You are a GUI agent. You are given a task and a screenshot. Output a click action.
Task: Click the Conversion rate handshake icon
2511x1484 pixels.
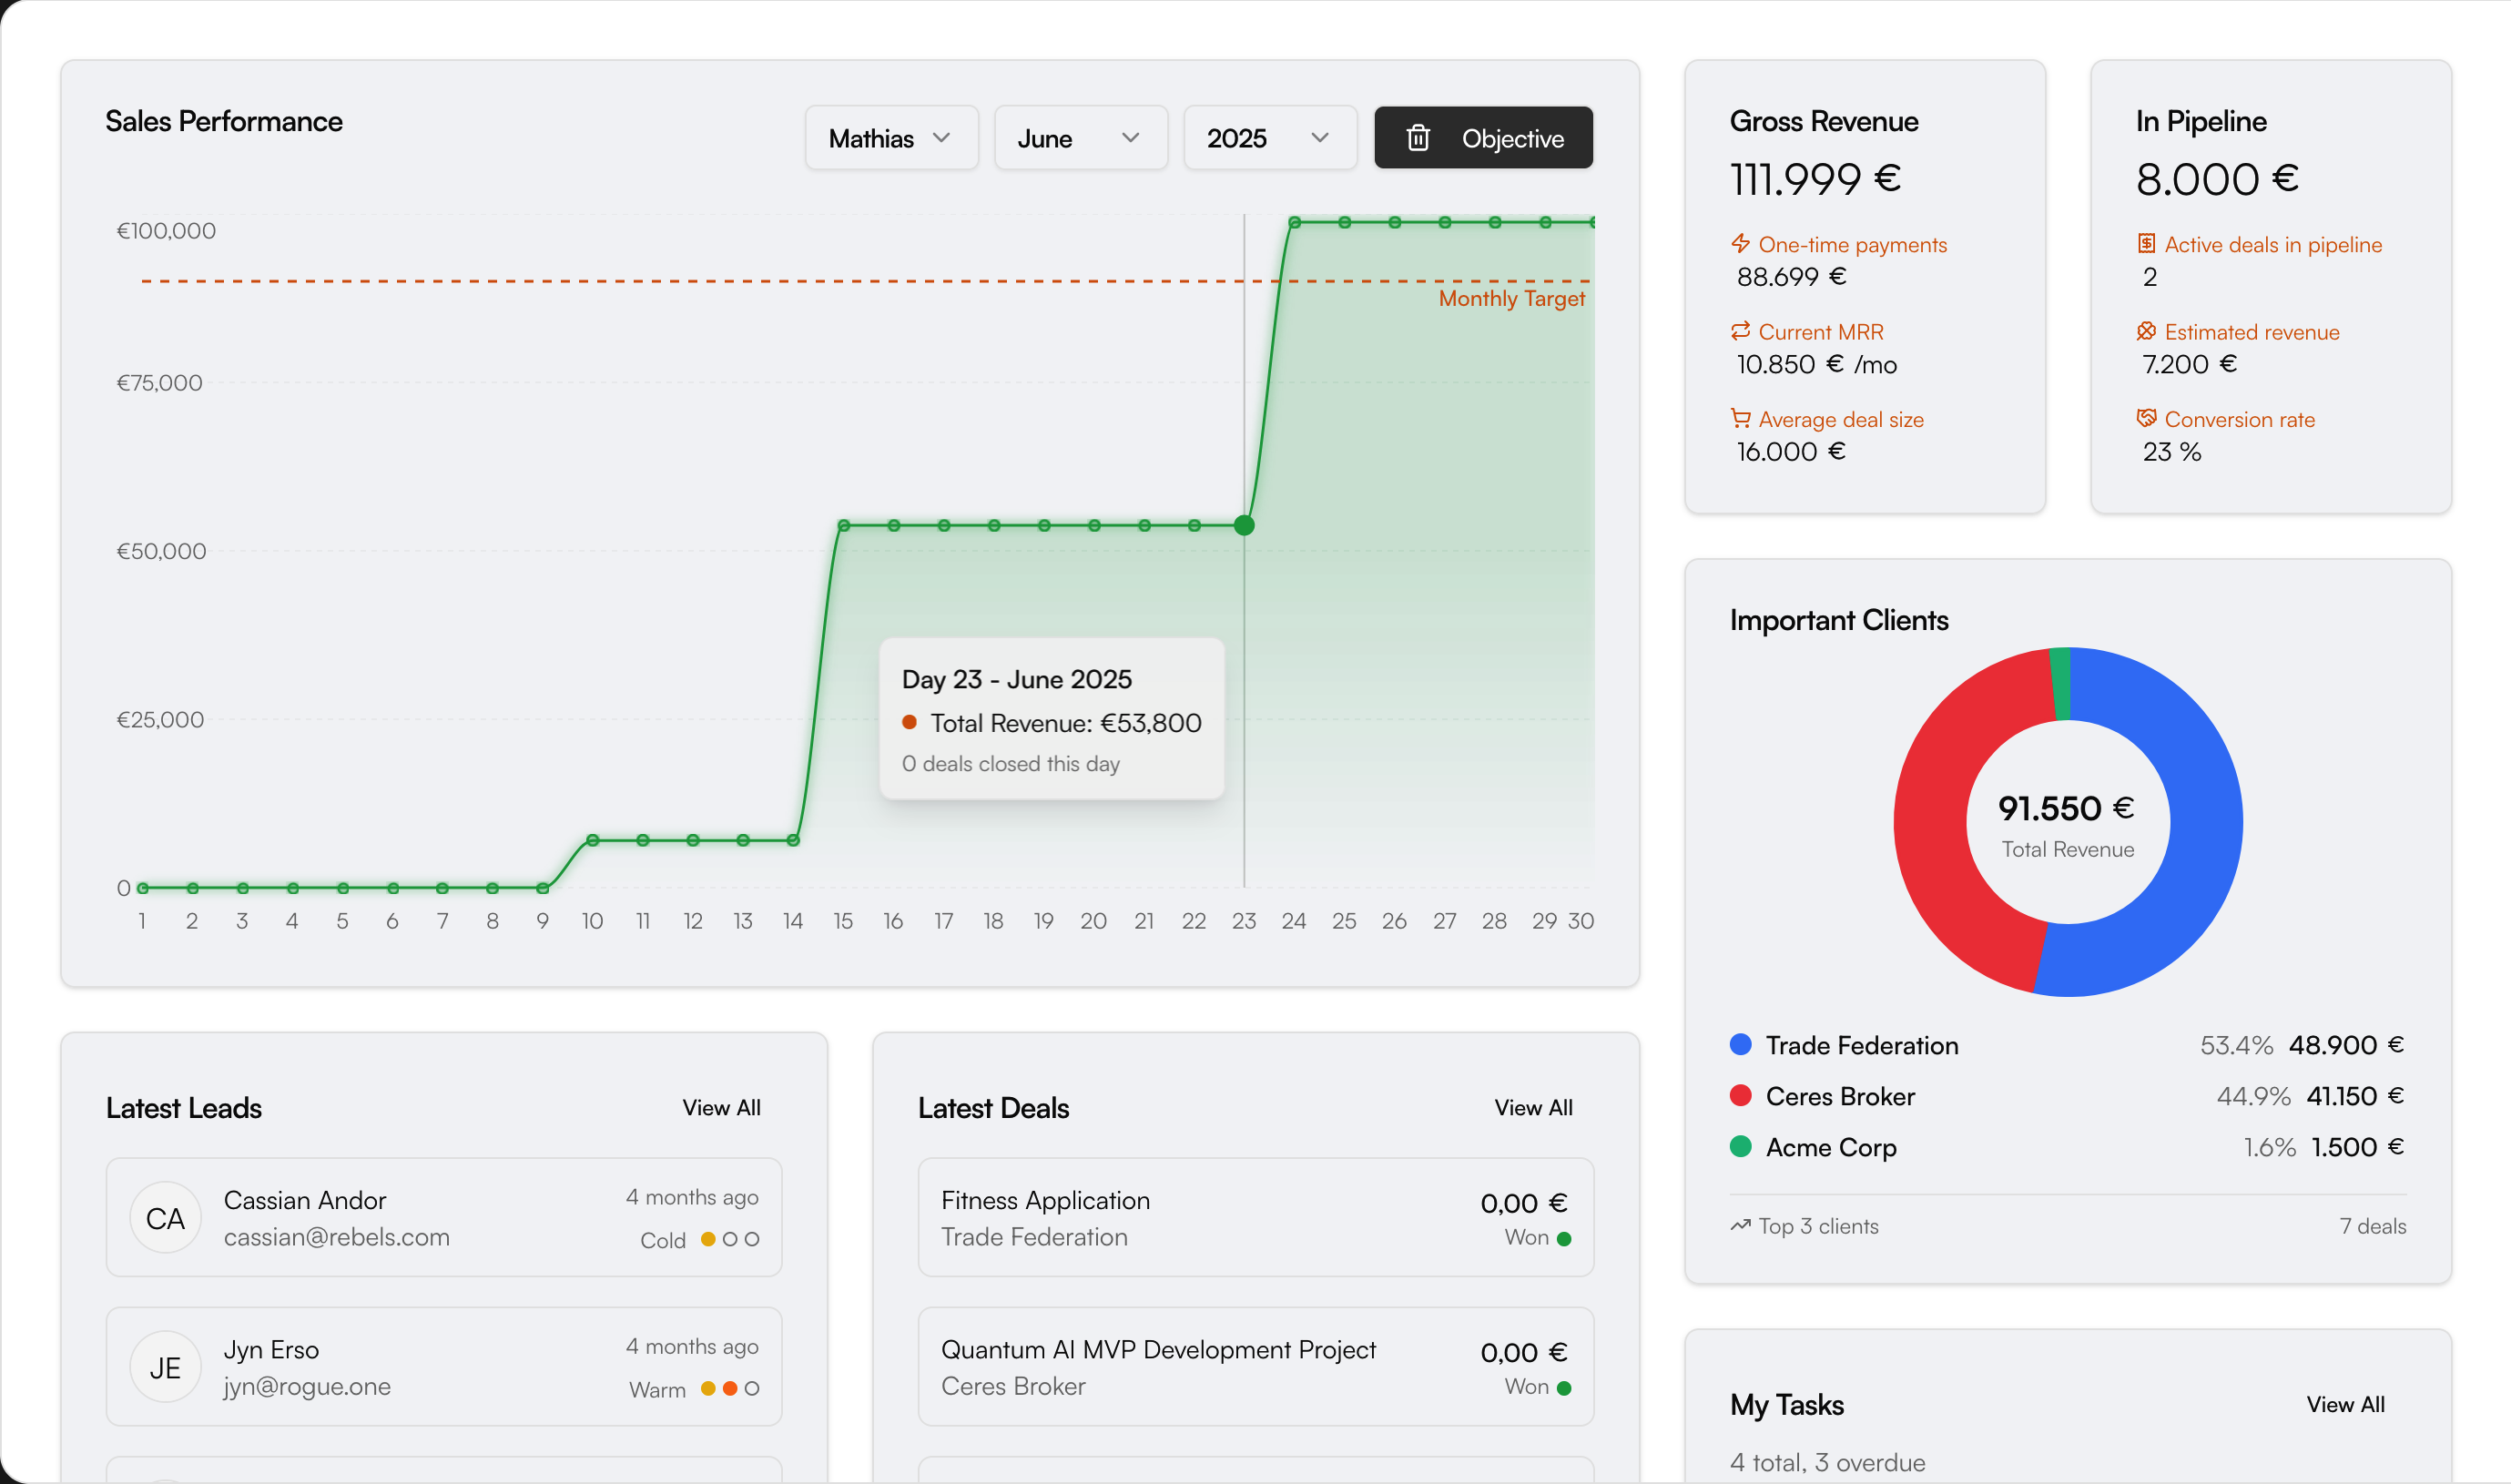click(x=2146, y=418)
